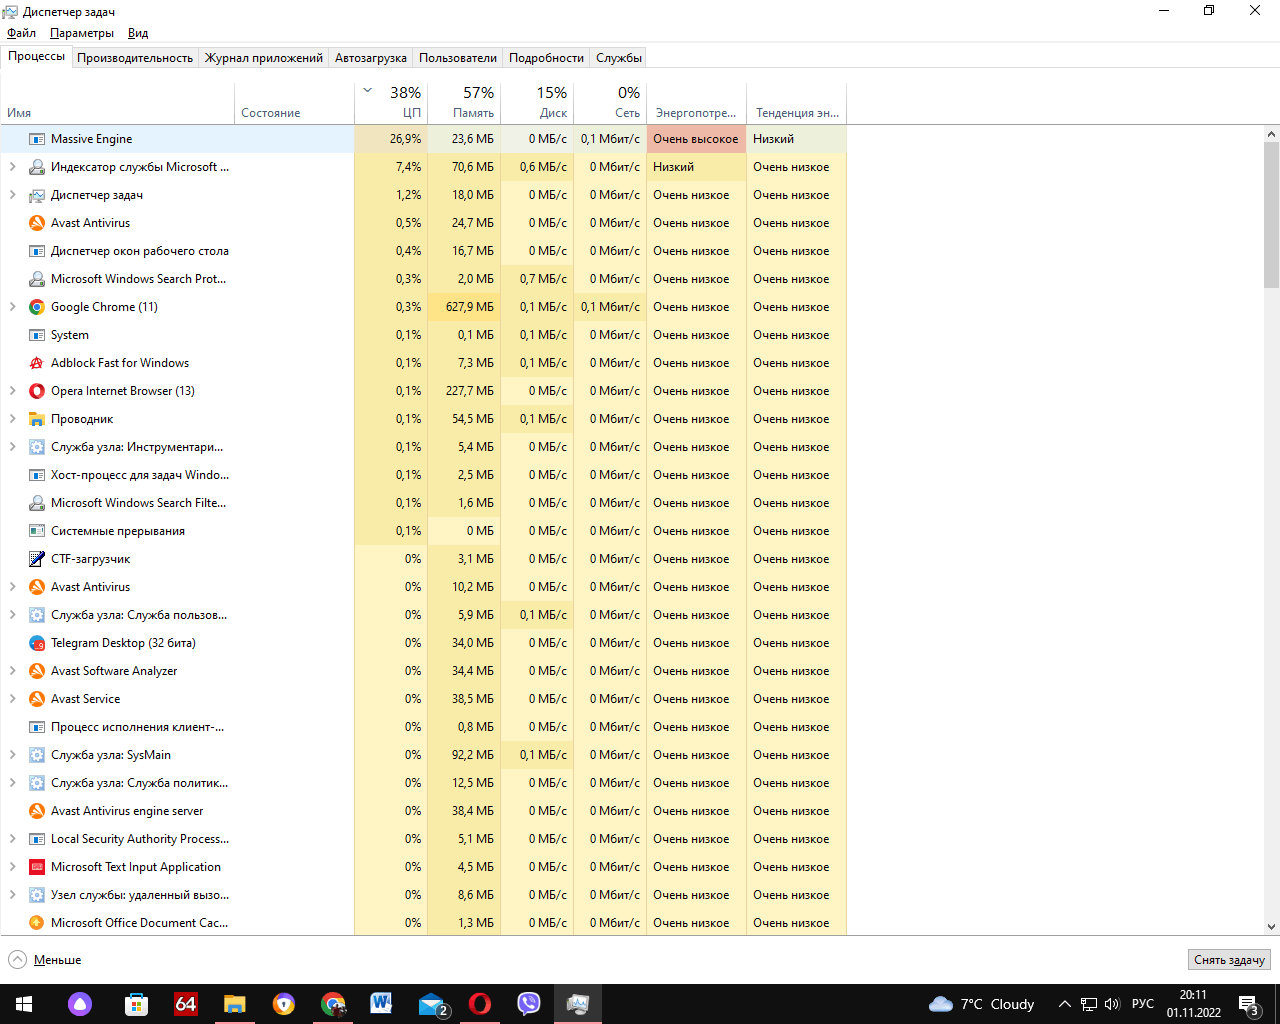Click the Microsoft Office Document Cache icon

[37, 923]
